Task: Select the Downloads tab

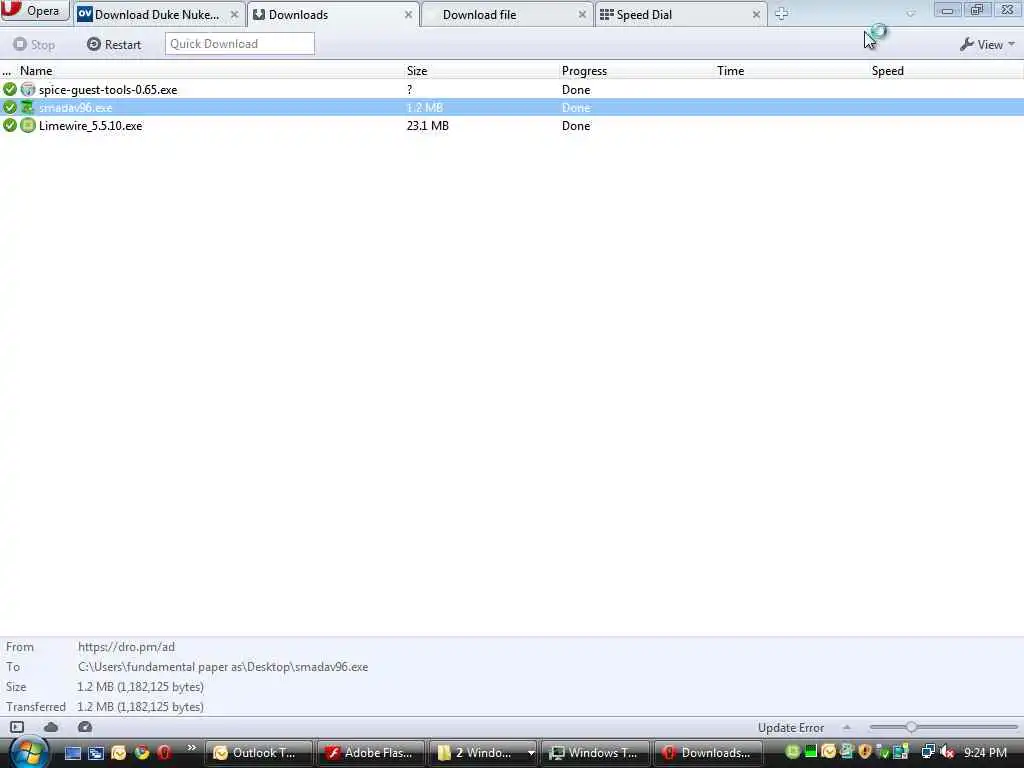Action: point(333,14)
